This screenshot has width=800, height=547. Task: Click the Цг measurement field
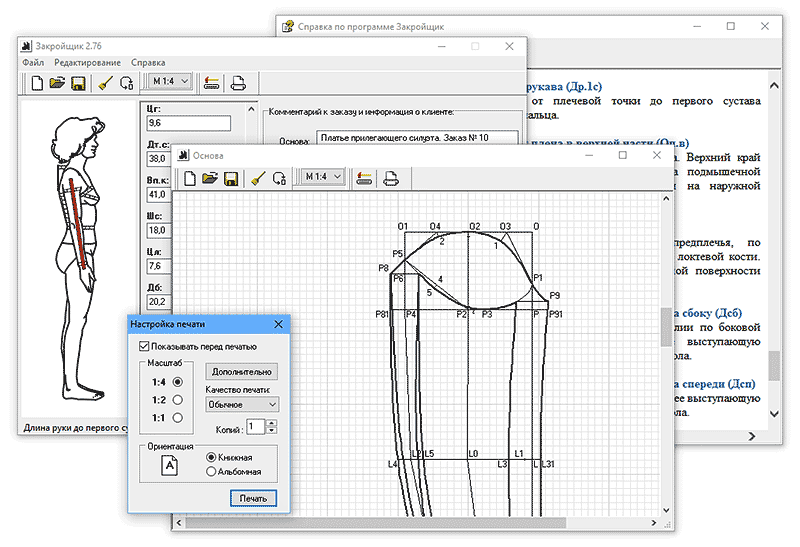189,123
